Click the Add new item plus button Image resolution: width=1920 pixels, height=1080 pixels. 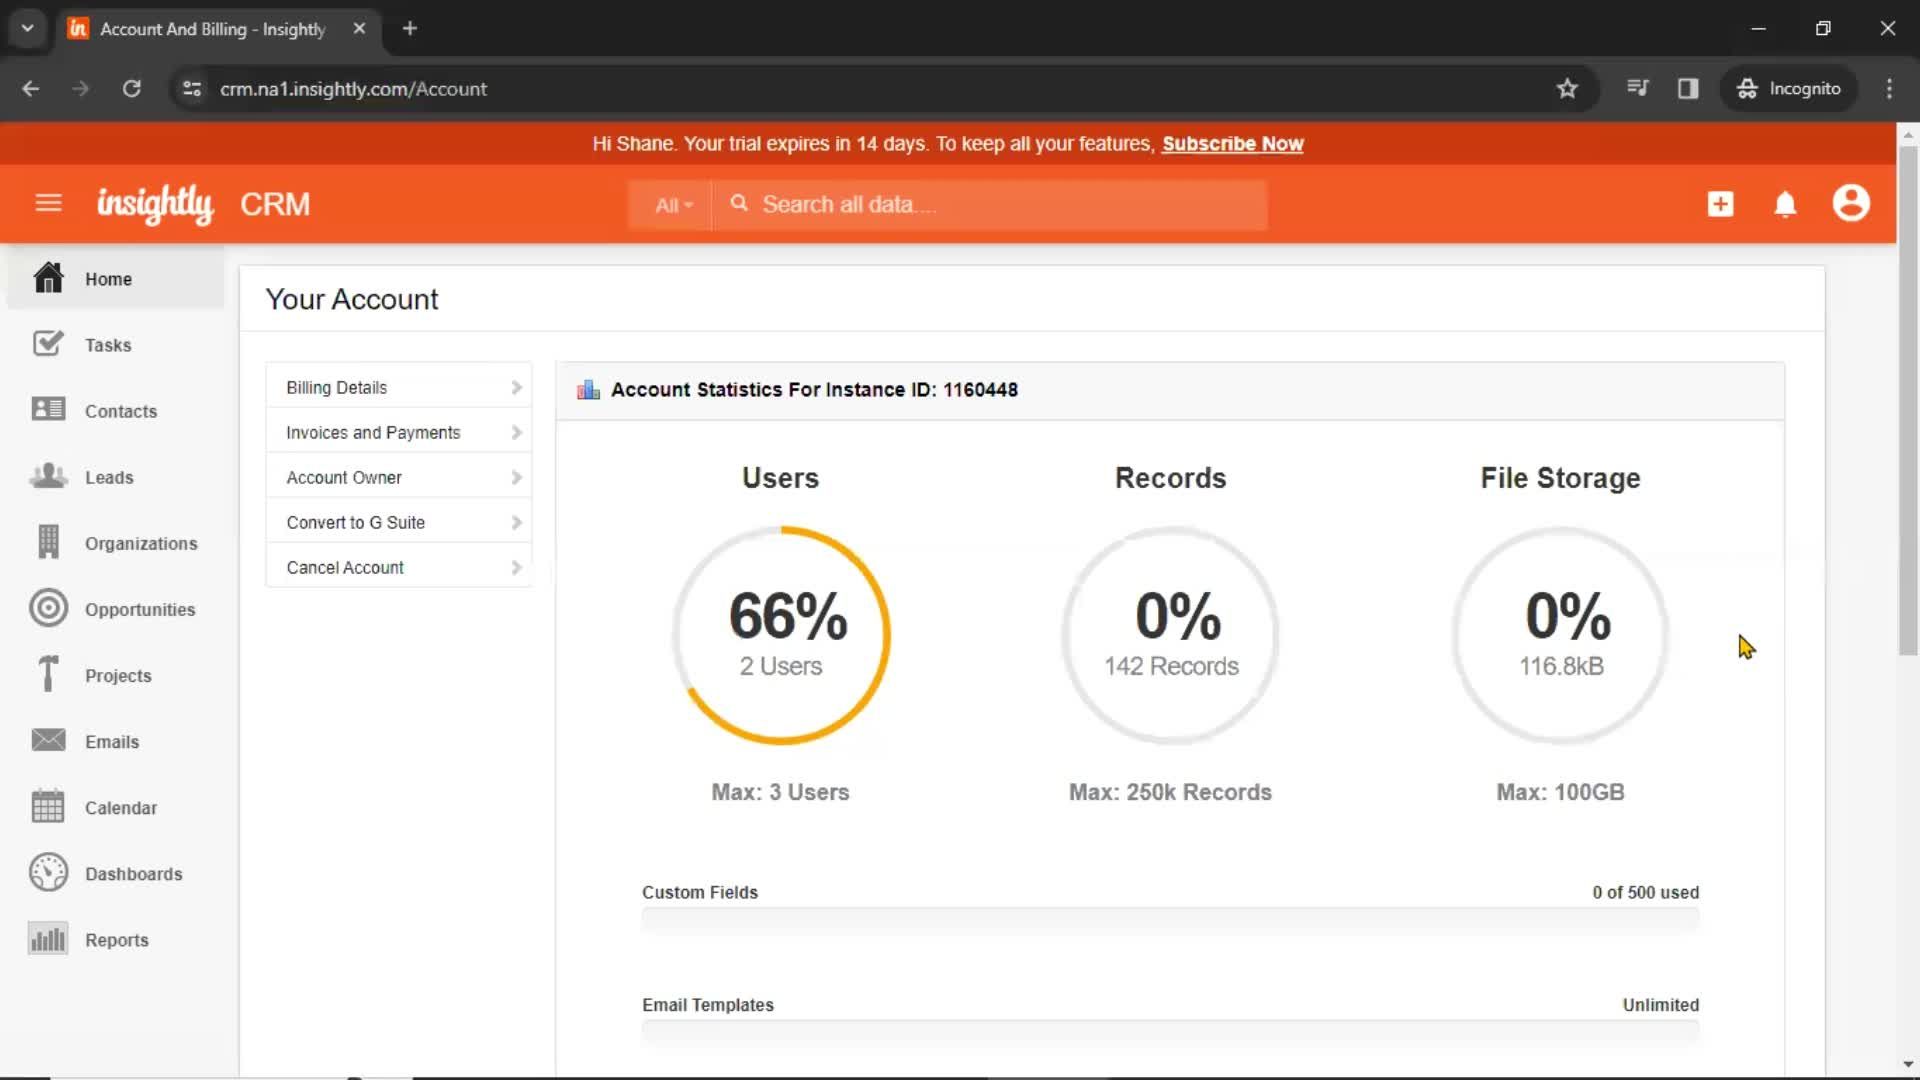pyautogui.click(x=1721, y=204)
